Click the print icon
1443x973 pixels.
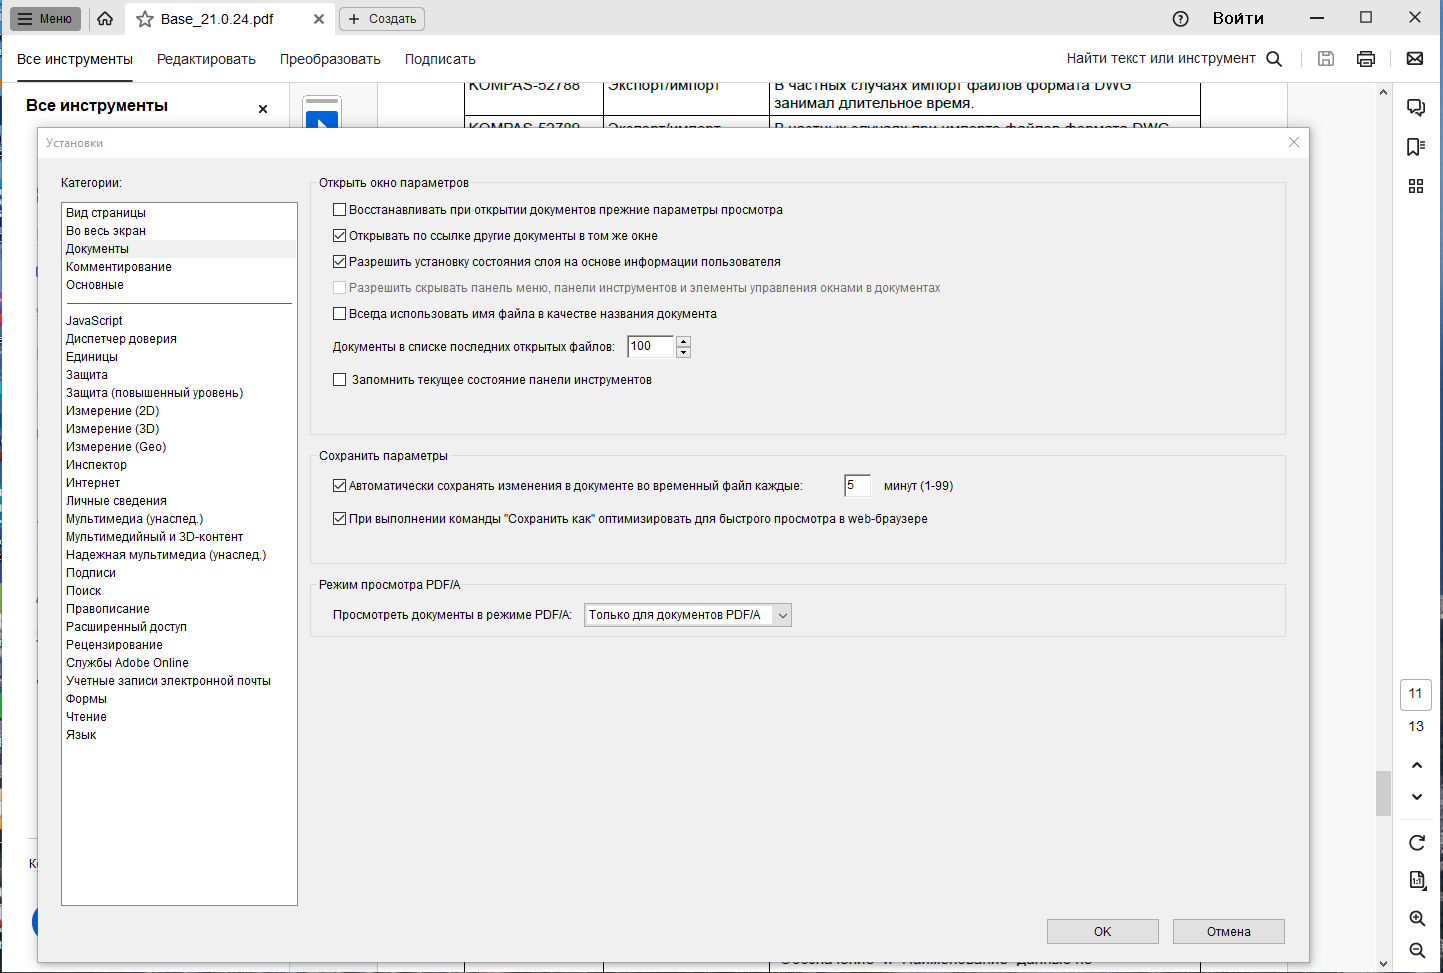coord(1366,59)
